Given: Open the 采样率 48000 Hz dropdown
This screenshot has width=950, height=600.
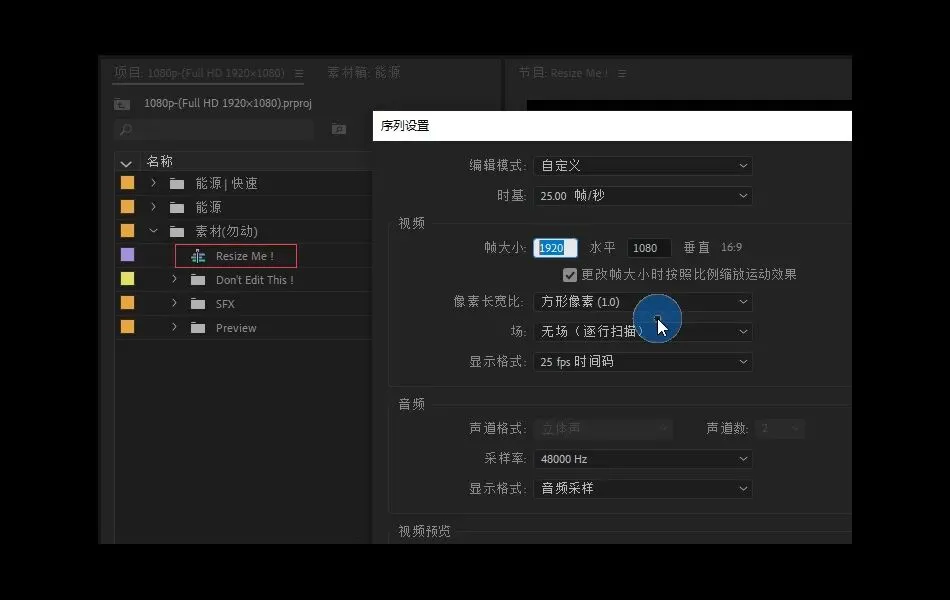Looking at the screenshot, I should click(643, 459).
